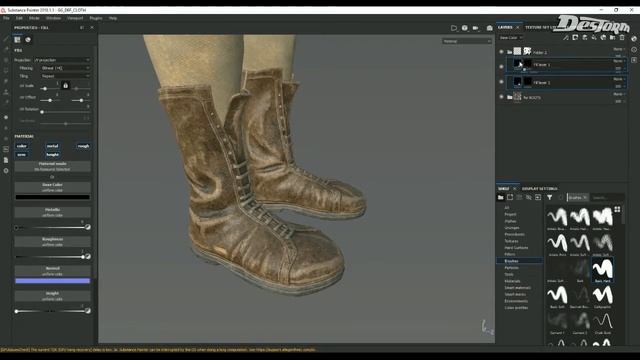Click the Base Color uniform color button

[53, 187]
